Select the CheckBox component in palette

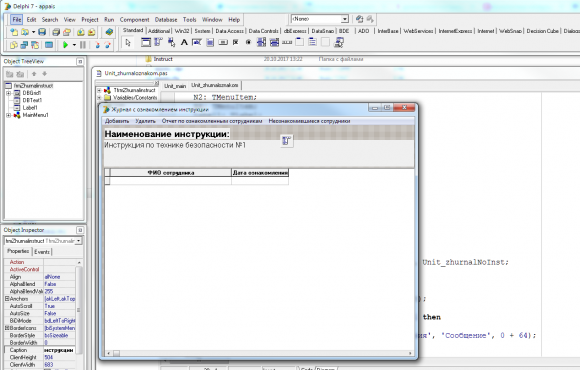coord(236,43)
